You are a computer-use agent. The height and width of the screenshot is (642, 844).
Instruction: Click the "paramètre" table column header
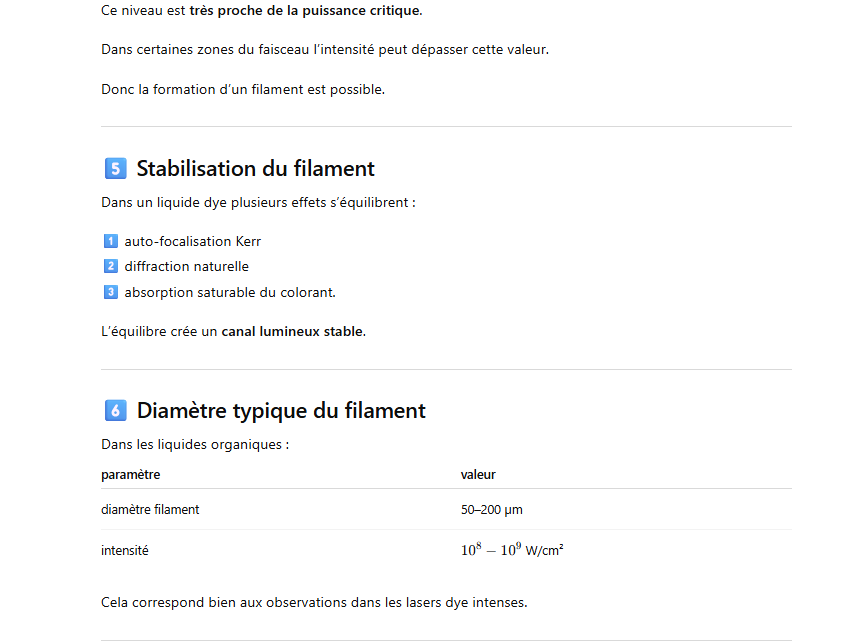pyautogui.click(x=131, y=474)
